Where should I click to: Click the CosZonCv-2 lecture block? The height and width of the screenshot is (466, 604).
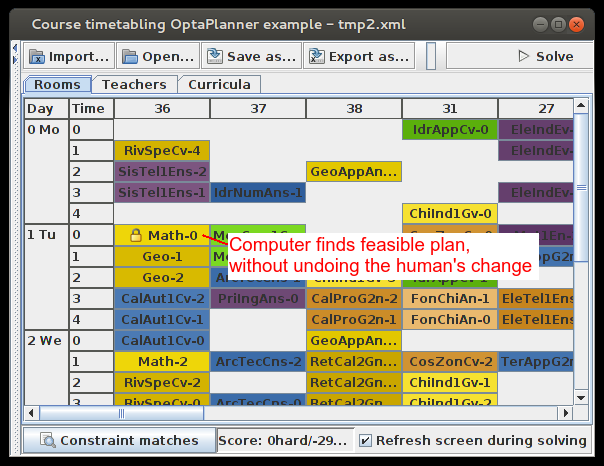pos(449,361)
